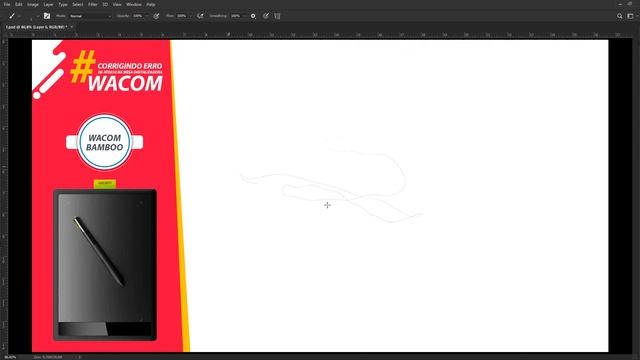Click the WACOM BAMBOO badge on canvas
The image size is (640, 360).
pyautogui.click(x=104, y=142)
